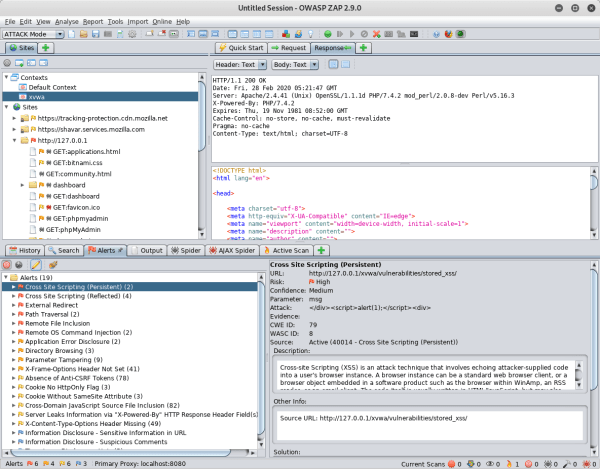Select GET:favicon.ico in Sites tree
This screenshot has height=469, width=600.
76,207
